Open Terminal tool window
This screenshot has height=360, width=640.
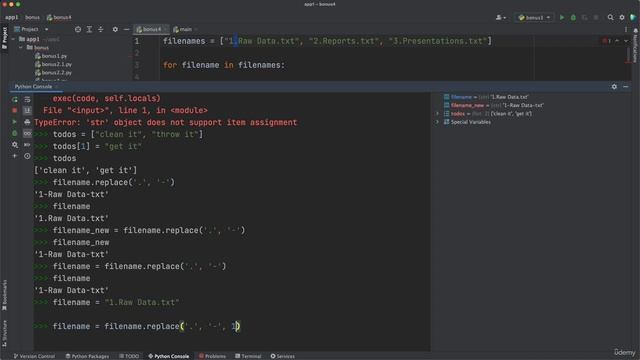tap(248, 356)
